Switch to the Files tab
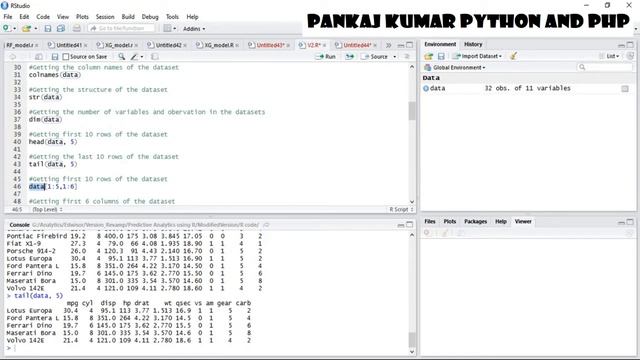The image size is (640, 360). (430, 221)
